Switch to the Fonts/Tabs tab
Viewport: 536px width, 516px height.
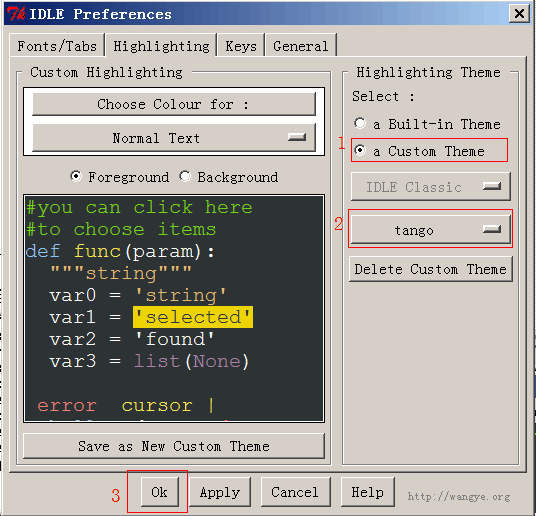(57, 46)
